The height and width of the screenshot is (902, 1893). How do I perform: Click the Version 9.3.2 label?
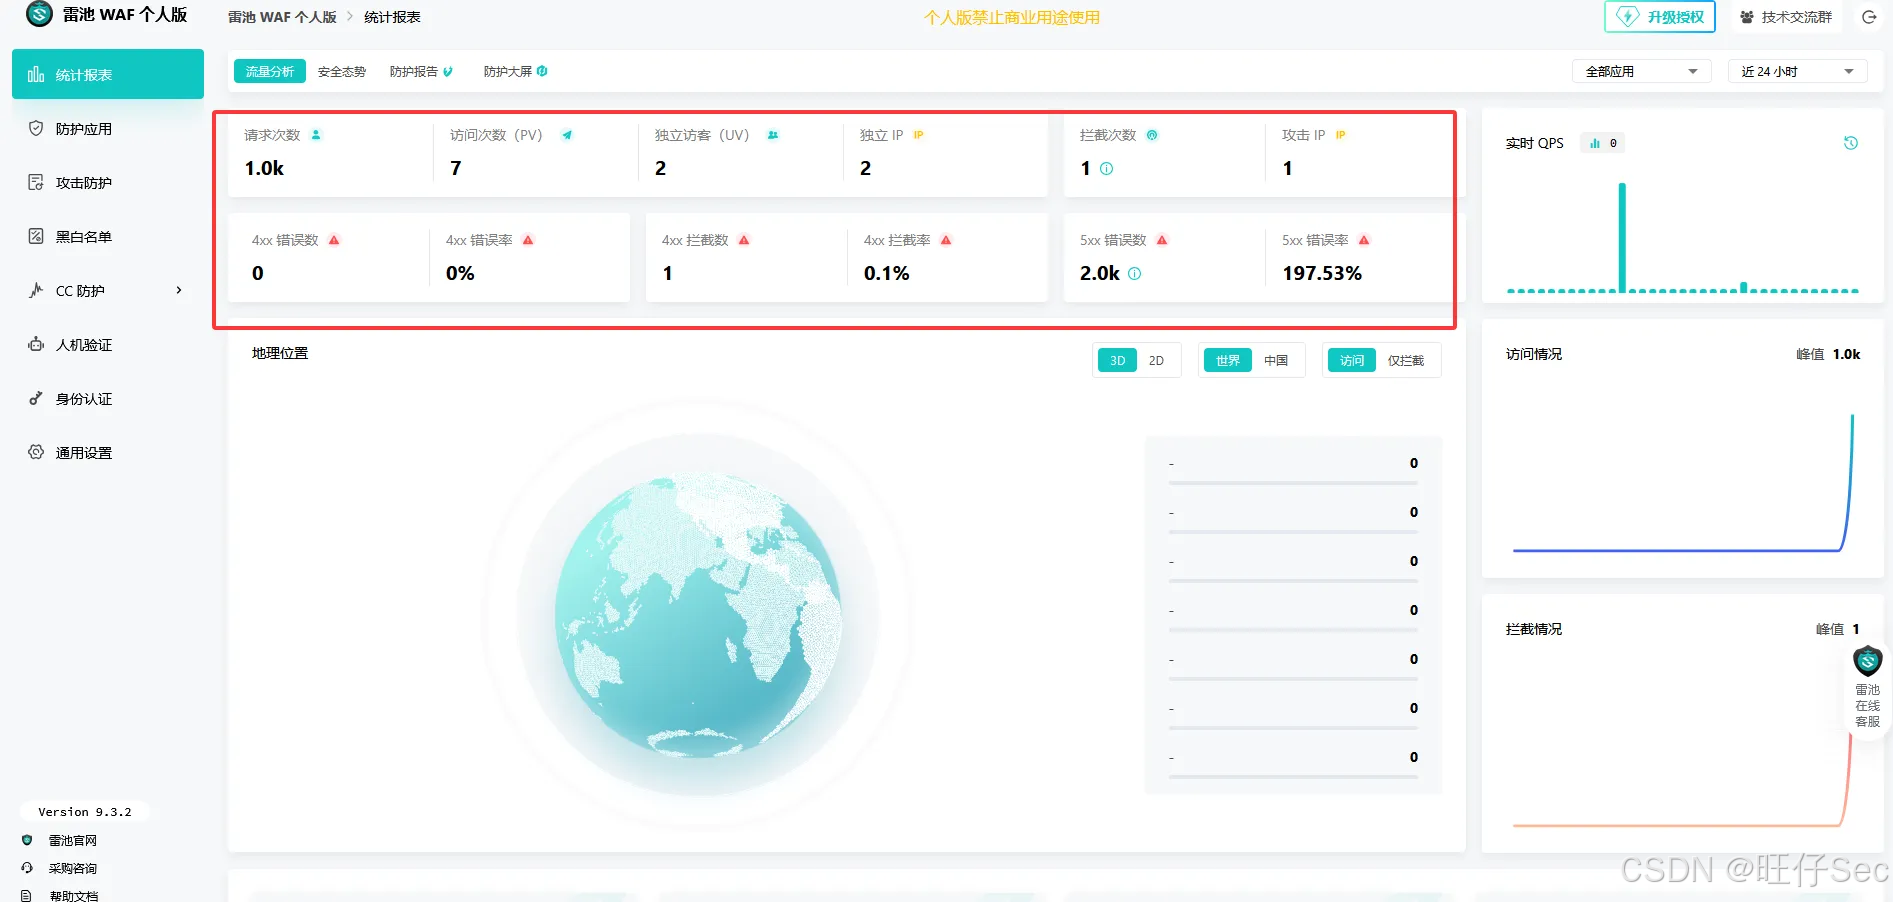(85, 812)
